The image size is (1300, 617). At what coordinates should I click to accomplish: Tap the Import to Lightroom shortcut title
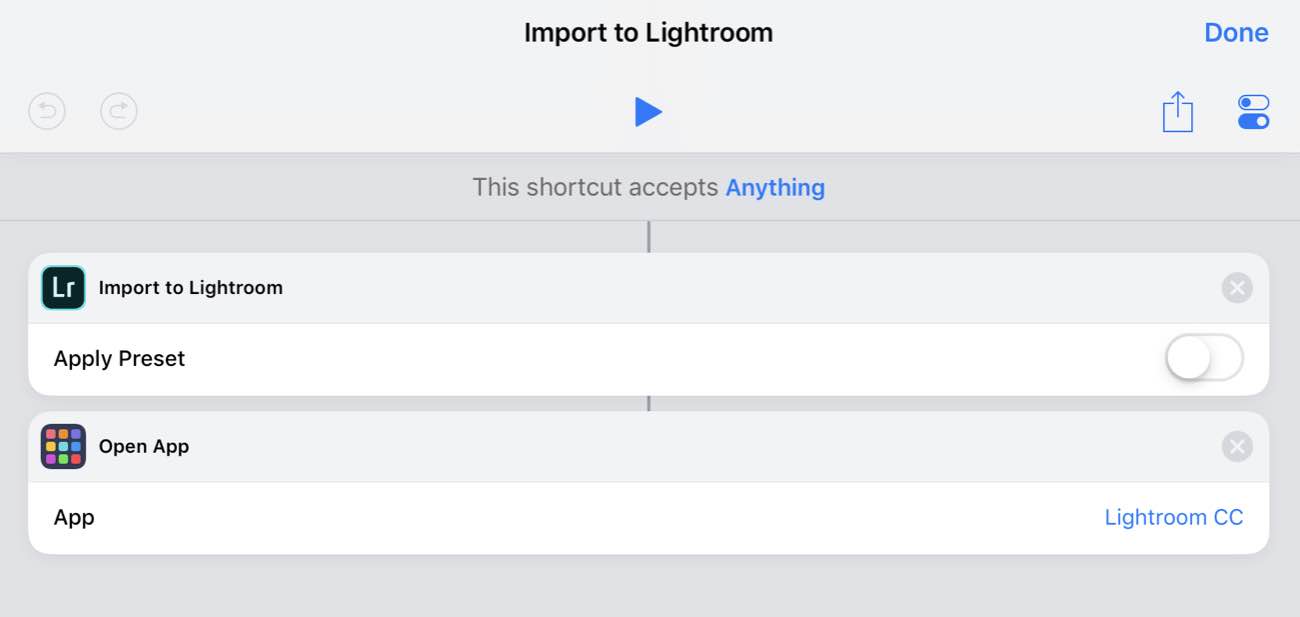648,32
